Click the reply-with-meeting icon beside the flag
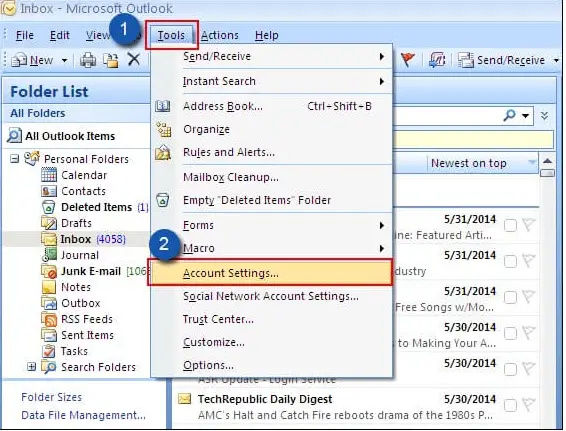The height and width of the screenshot is (431, 566). coord(437,60)
